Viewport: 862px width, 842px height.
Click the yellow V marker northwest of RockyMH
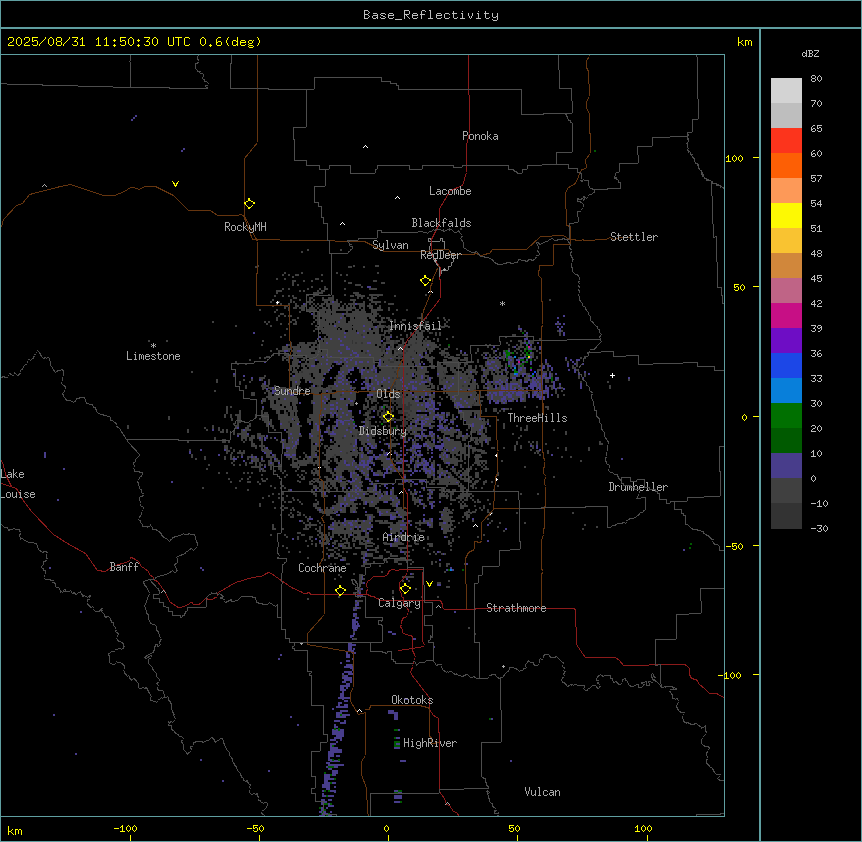click(175, 184)
